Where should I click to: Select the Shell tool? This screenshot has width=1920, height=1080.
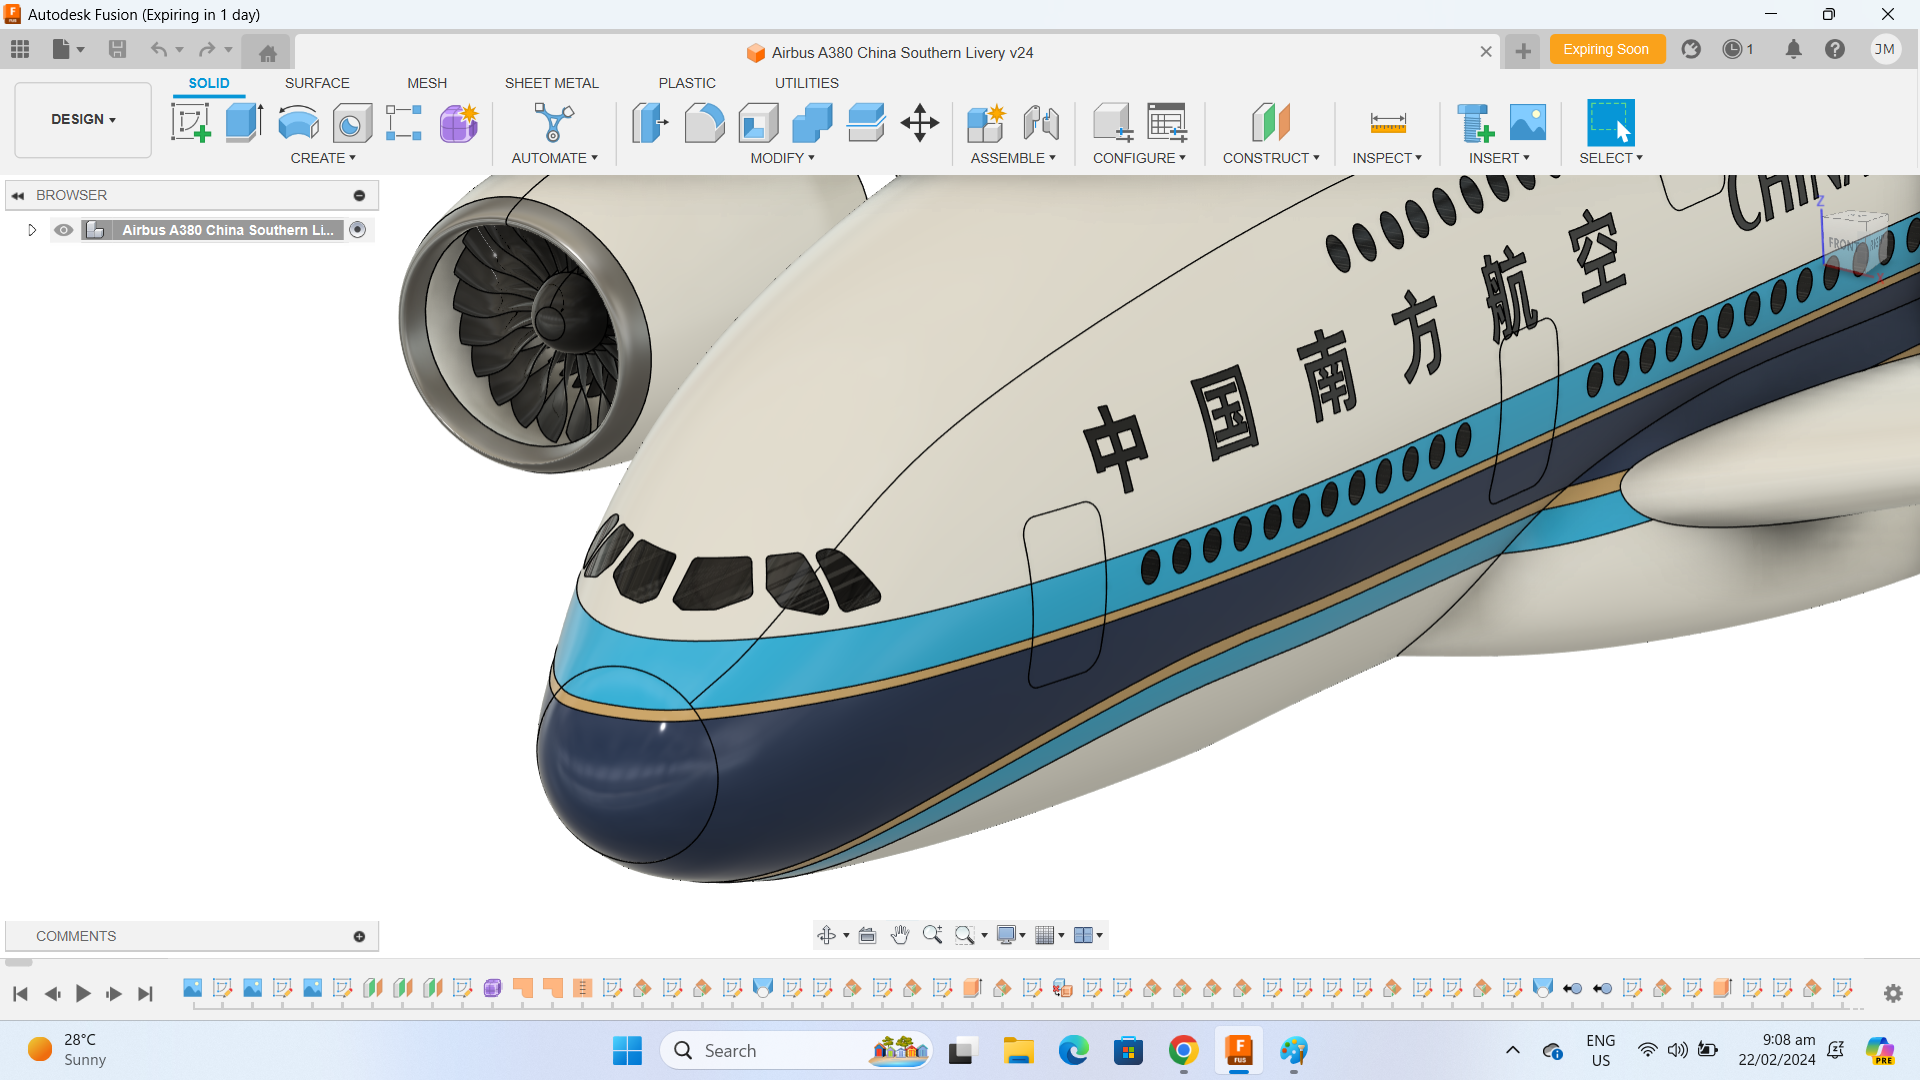[759, 122]
